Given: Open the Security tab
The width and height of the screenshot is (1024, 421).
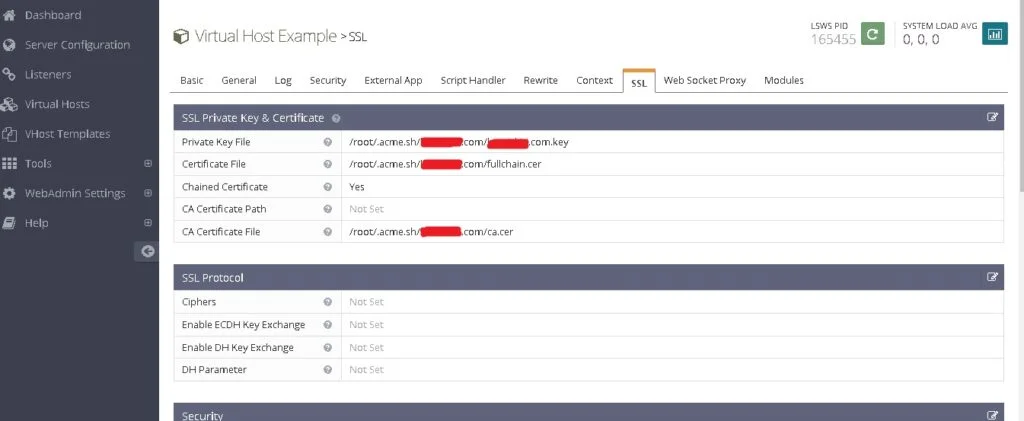Looking at the screenshot, I should [x=328, y=80].
